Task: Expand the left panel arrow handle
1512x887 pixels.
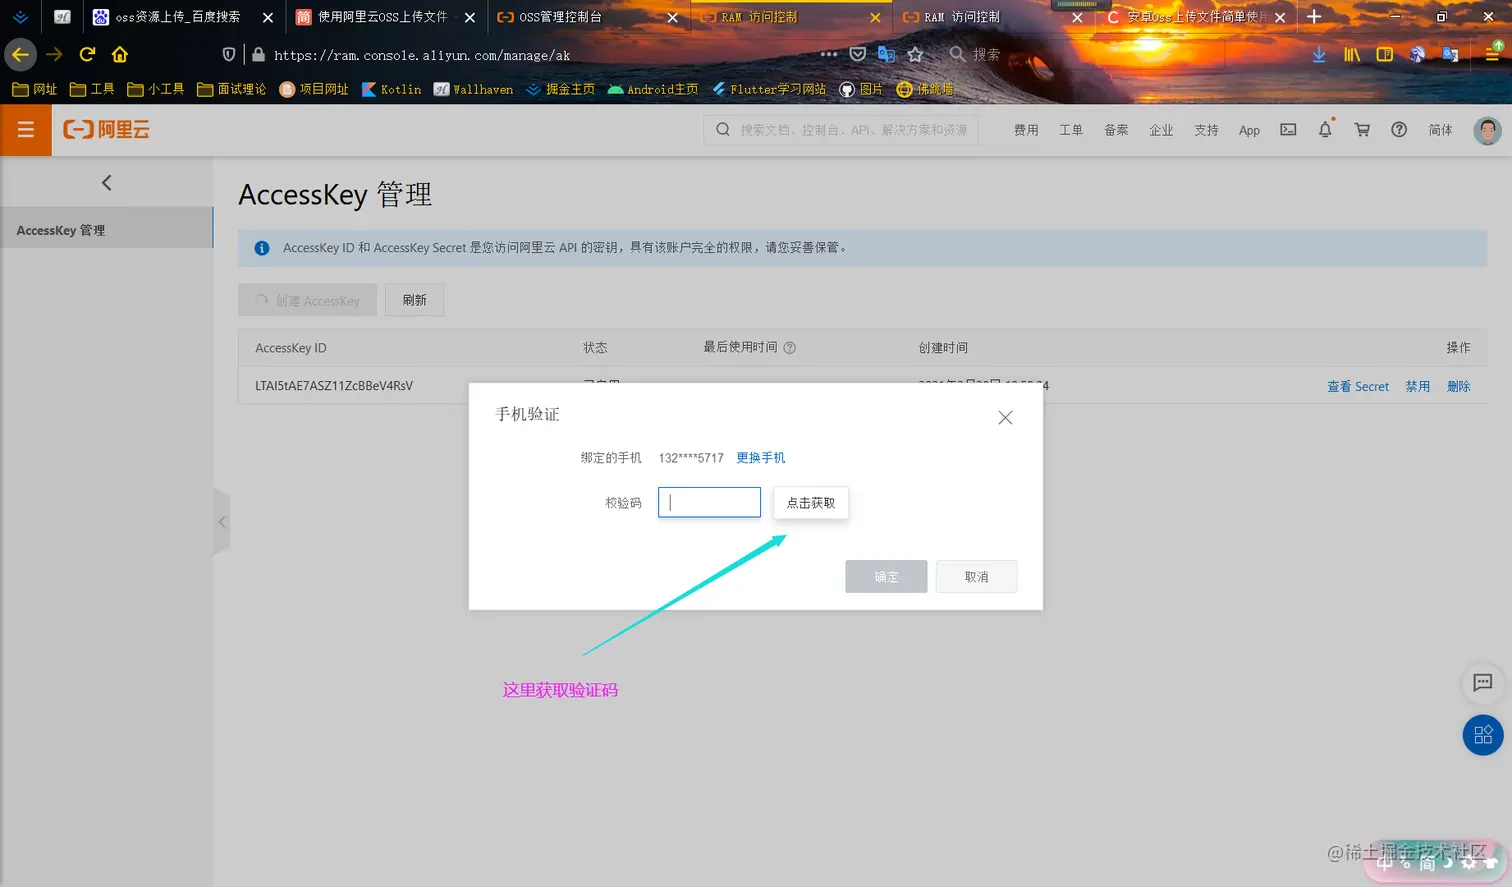Action: tap(222, 521)
